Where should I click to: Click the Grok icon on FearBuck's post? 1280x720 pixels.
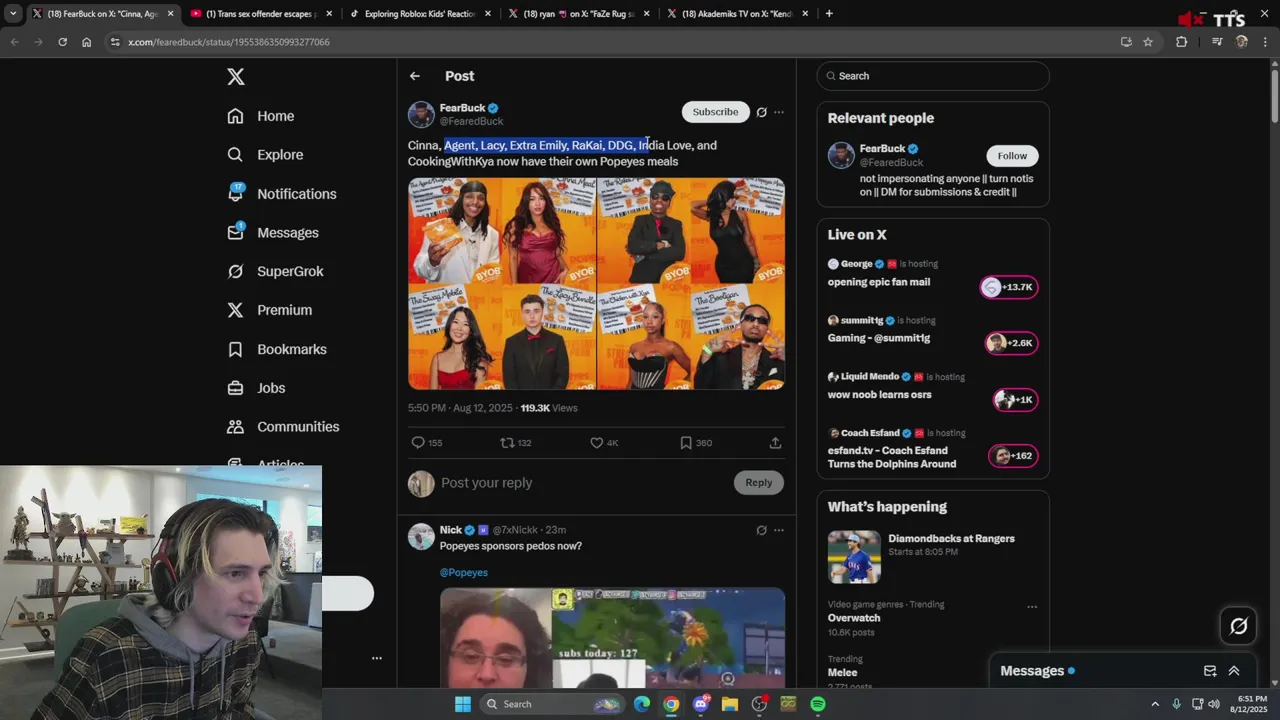point(761,112)
